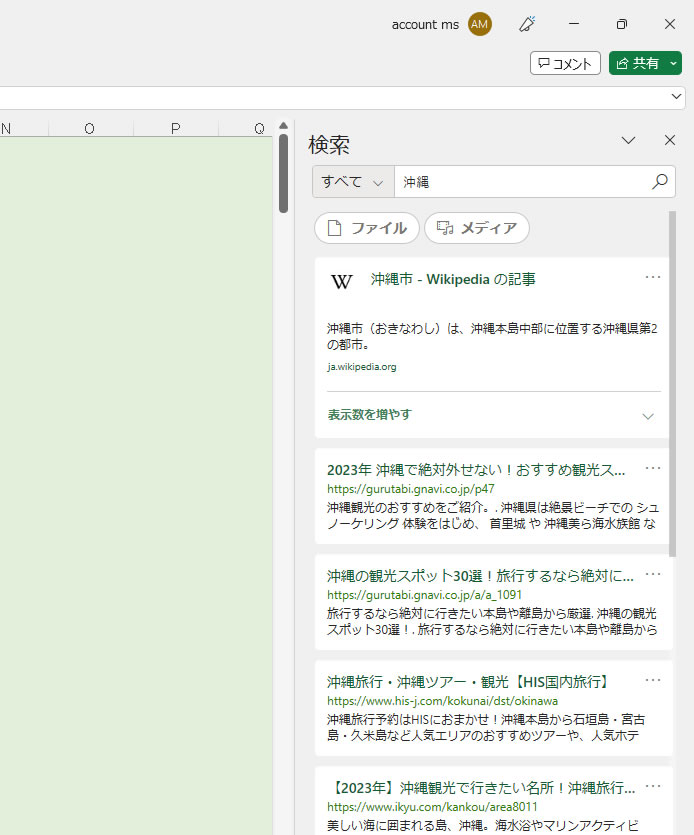Close the 検索 search pane
This screenshot has width=694, height=835.
(670, 140)
